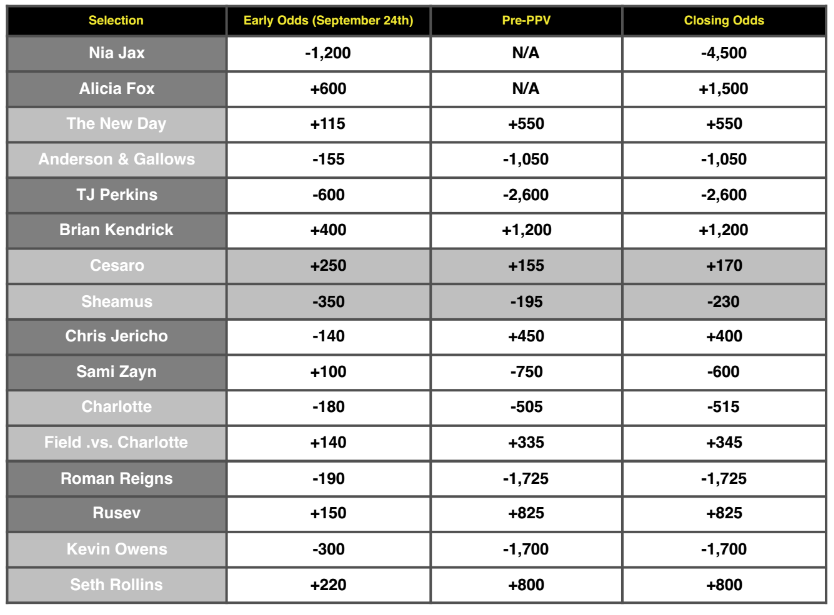Click Sheamus closing odds -230
Image resolution: width=834 pixels, height=615 pixels.
click(x=725, y=302)
